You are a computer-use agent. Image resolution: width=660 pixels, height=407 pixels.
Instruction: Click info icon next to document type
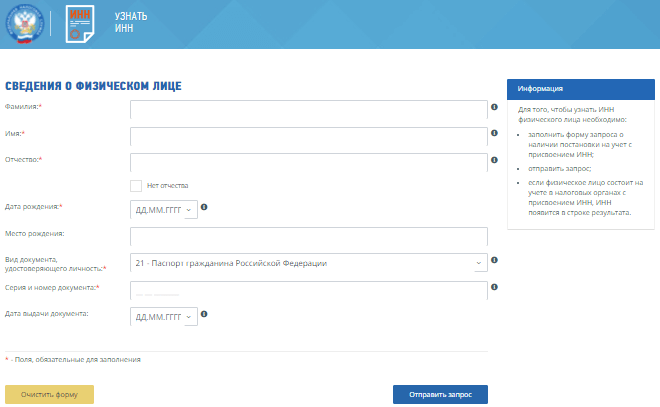coord(494,261)
